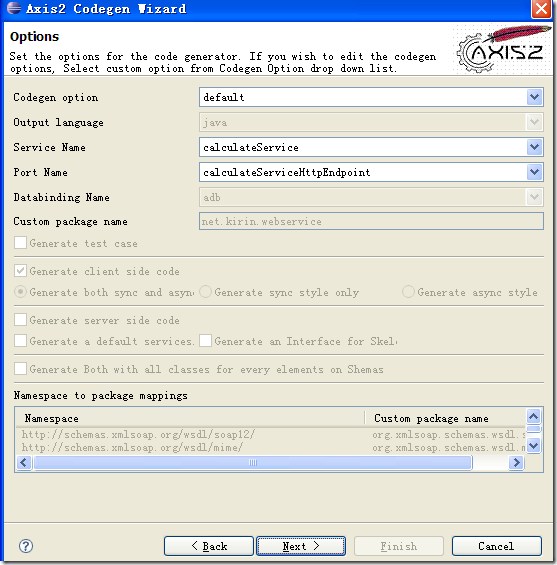Click the Eclipse icon in title bar
The height and width of the screenshot is (565, 557).
coord(14,8)
